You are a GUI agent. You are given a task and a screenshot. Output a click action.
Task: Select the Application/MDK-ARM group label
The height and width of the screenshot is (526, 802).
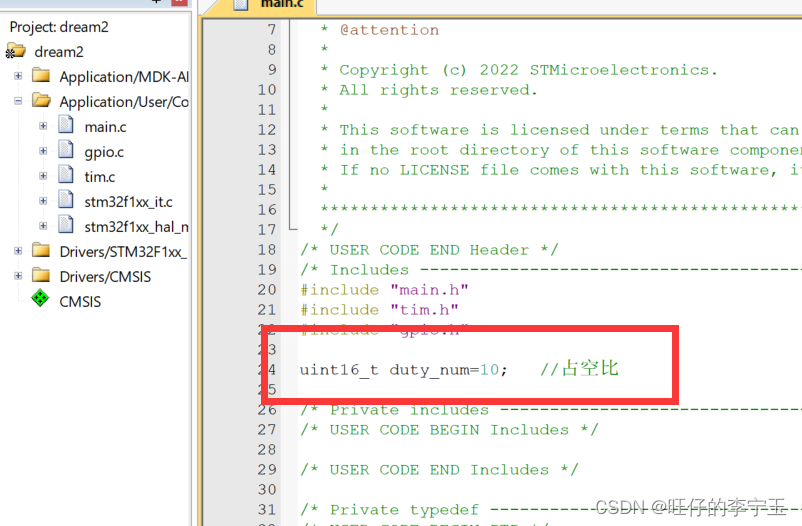pyautogui.click(x=124, y=77)
